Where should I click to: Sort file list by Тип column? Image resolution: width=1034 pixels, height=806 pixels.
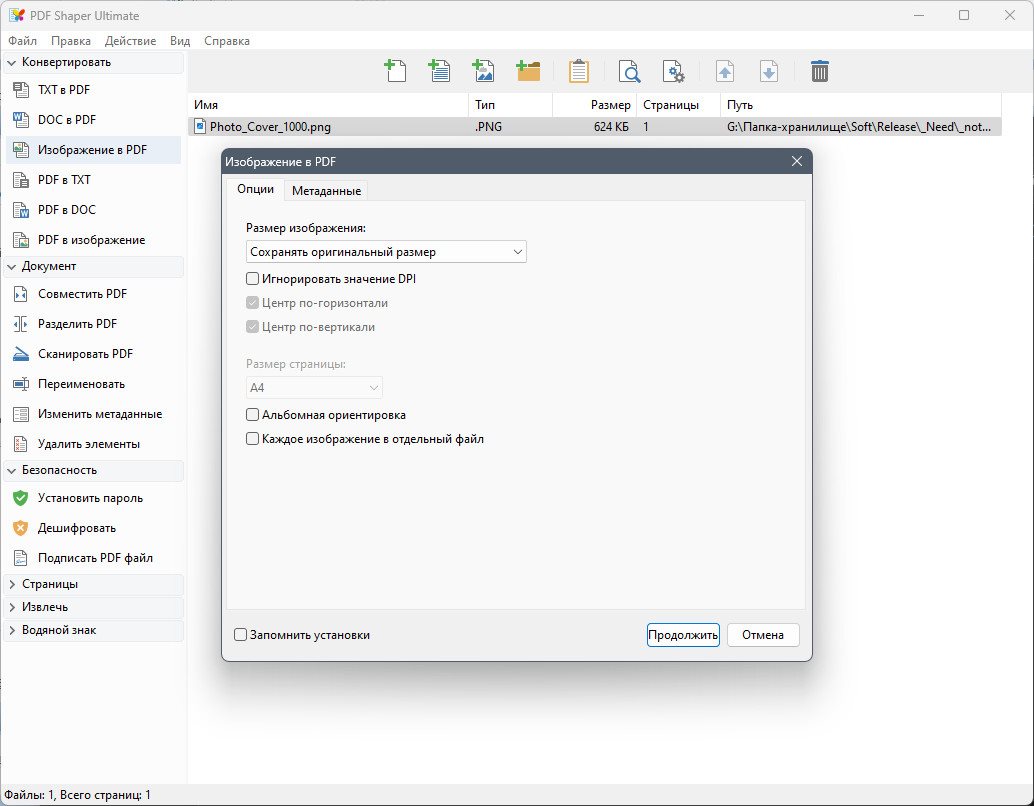[510, 105]
